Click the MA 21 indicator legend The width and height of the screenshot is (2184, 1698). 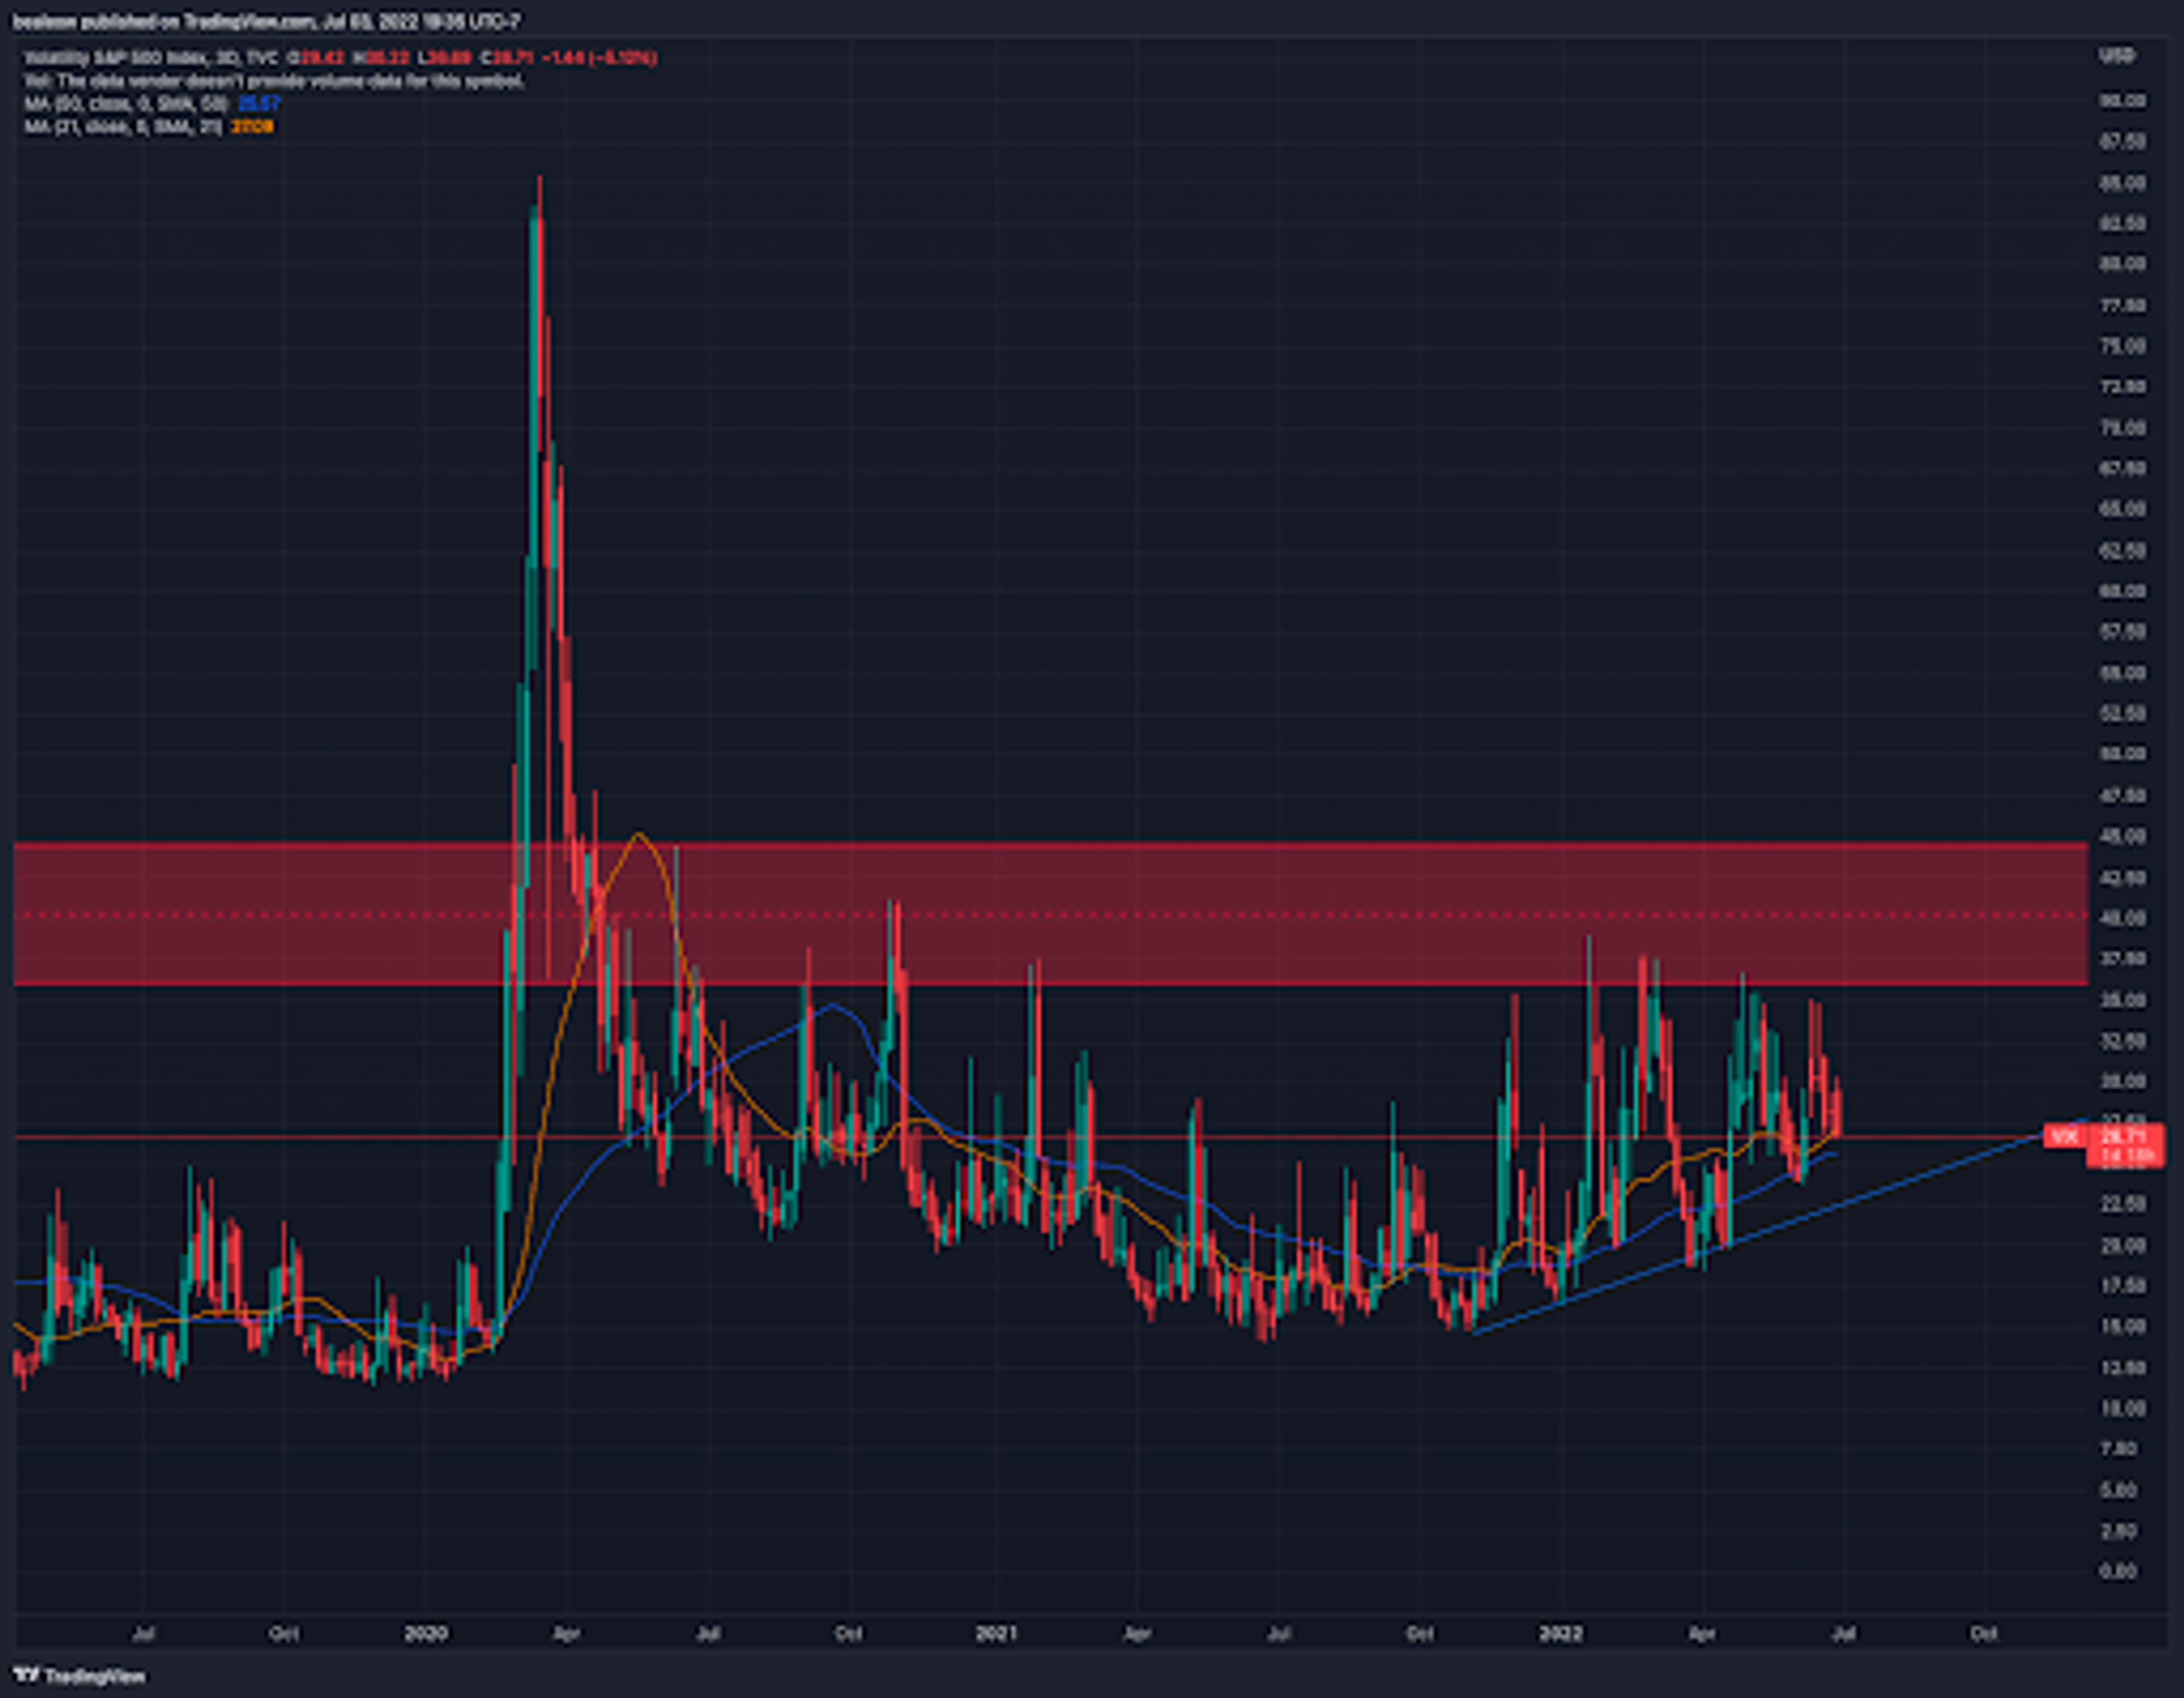[x=122, y=127]
